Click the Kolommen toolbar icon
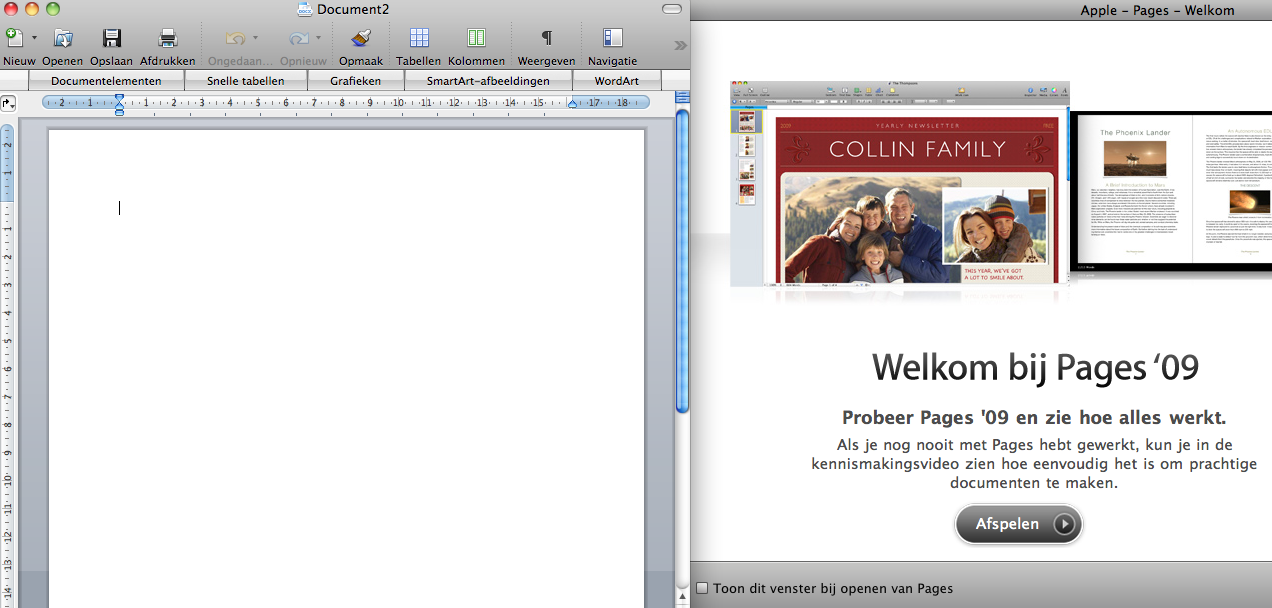Screen dimensions: 1272x608 coord(476,38)
